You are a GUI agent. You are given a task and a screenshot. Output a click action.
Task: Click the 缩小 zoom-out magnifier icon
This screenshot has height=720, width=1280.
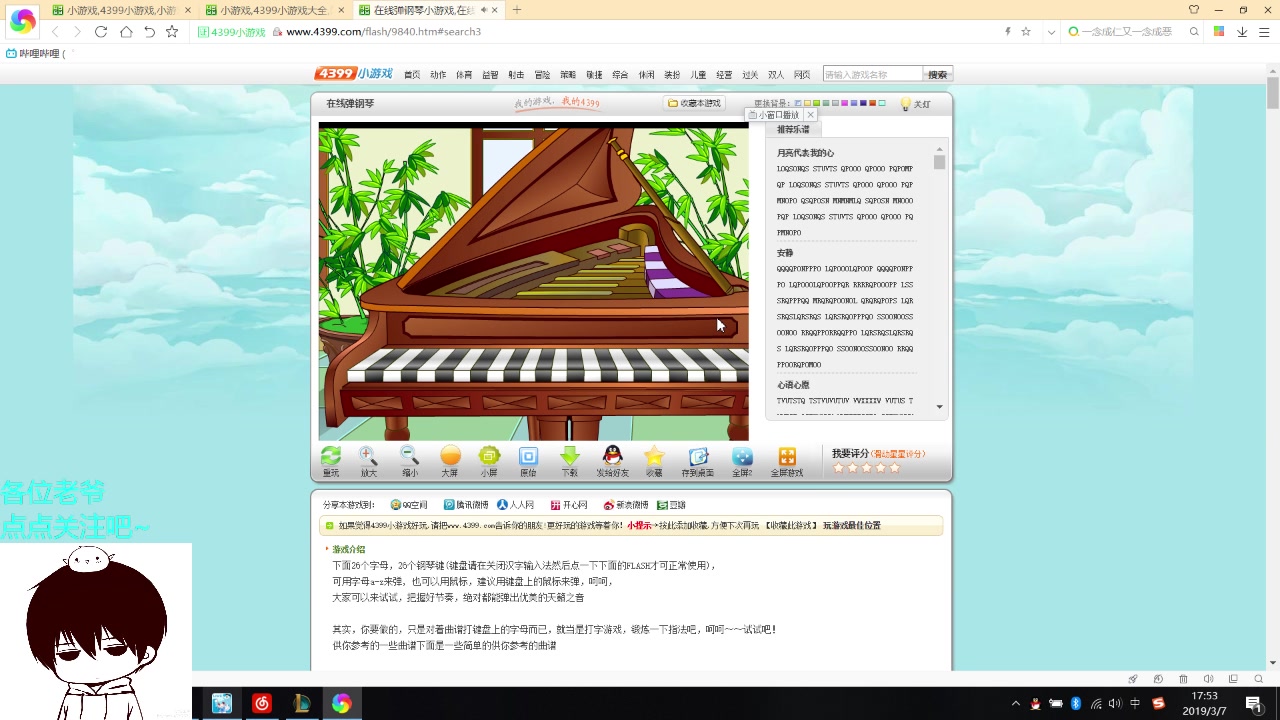(x=409, y=457)
